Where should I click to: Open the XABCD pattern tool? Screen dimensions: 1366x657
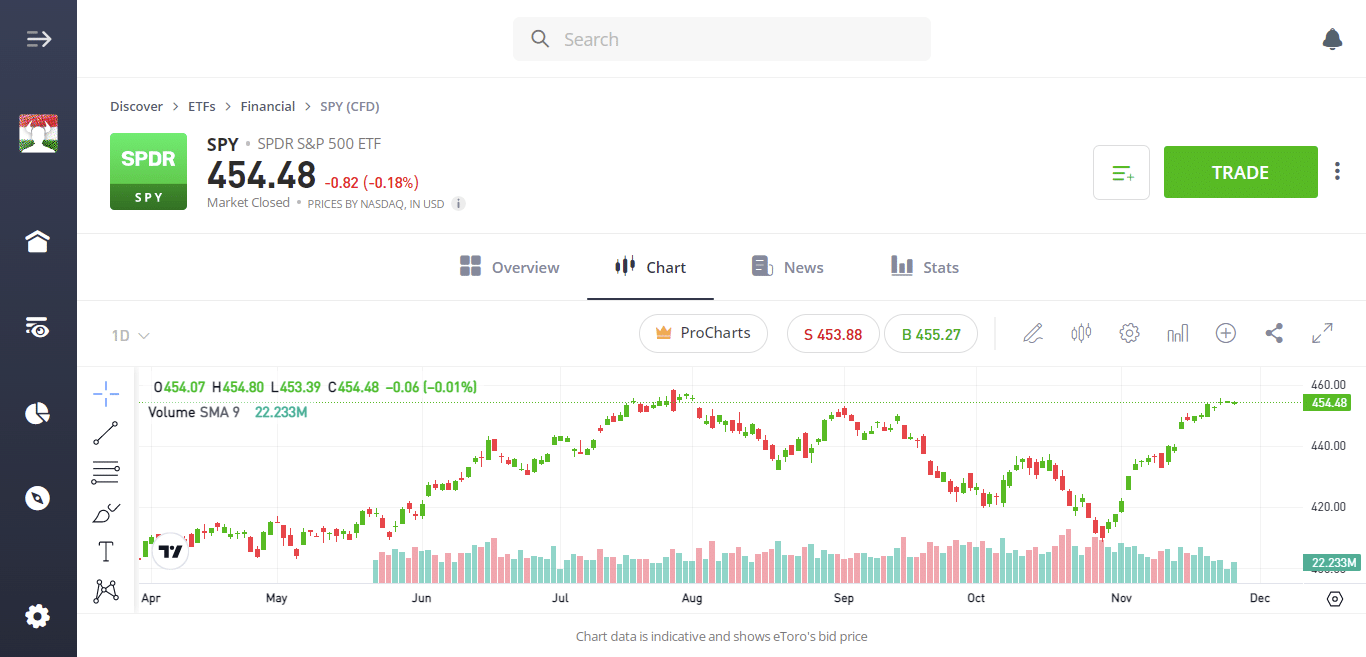106,590
